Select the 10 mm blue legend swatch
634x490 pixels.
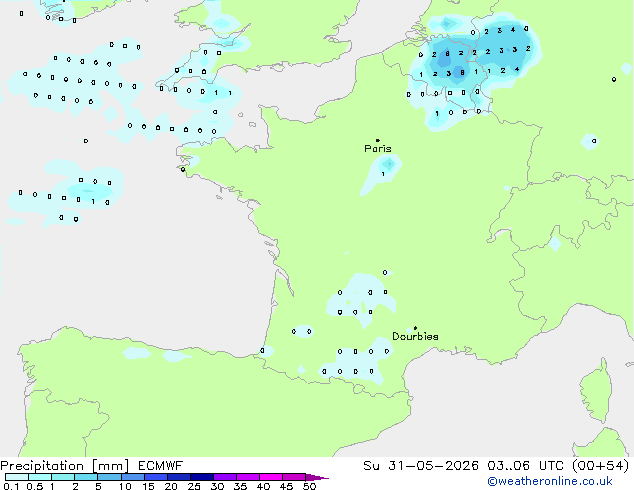point(132,477)
